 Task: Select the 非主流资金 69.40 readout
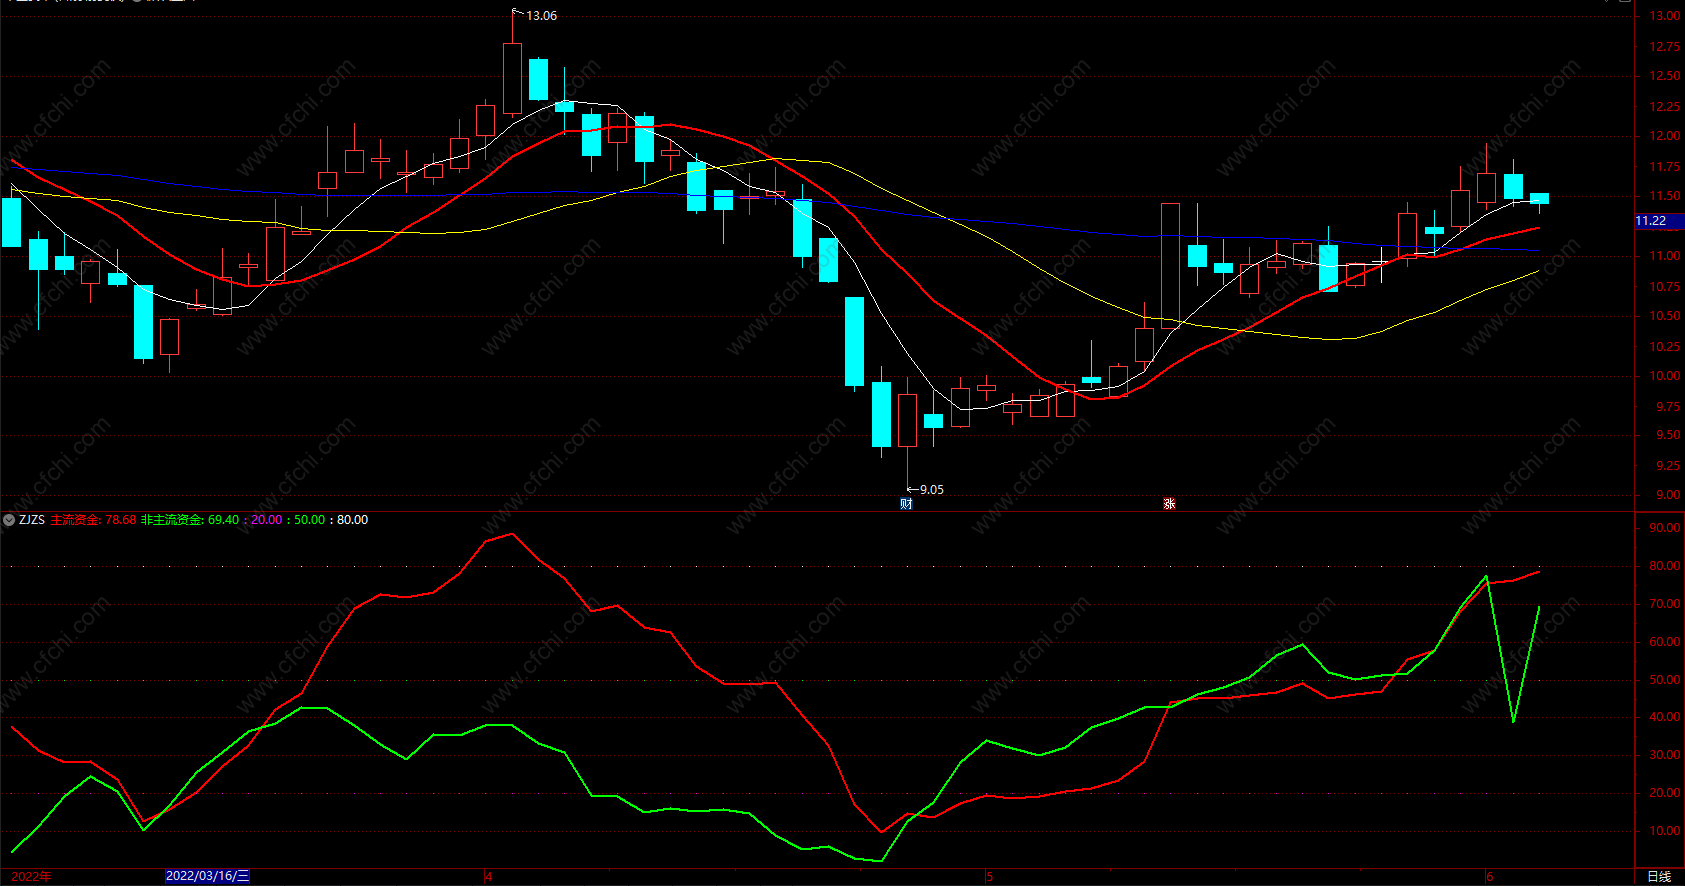pos(190,520)
